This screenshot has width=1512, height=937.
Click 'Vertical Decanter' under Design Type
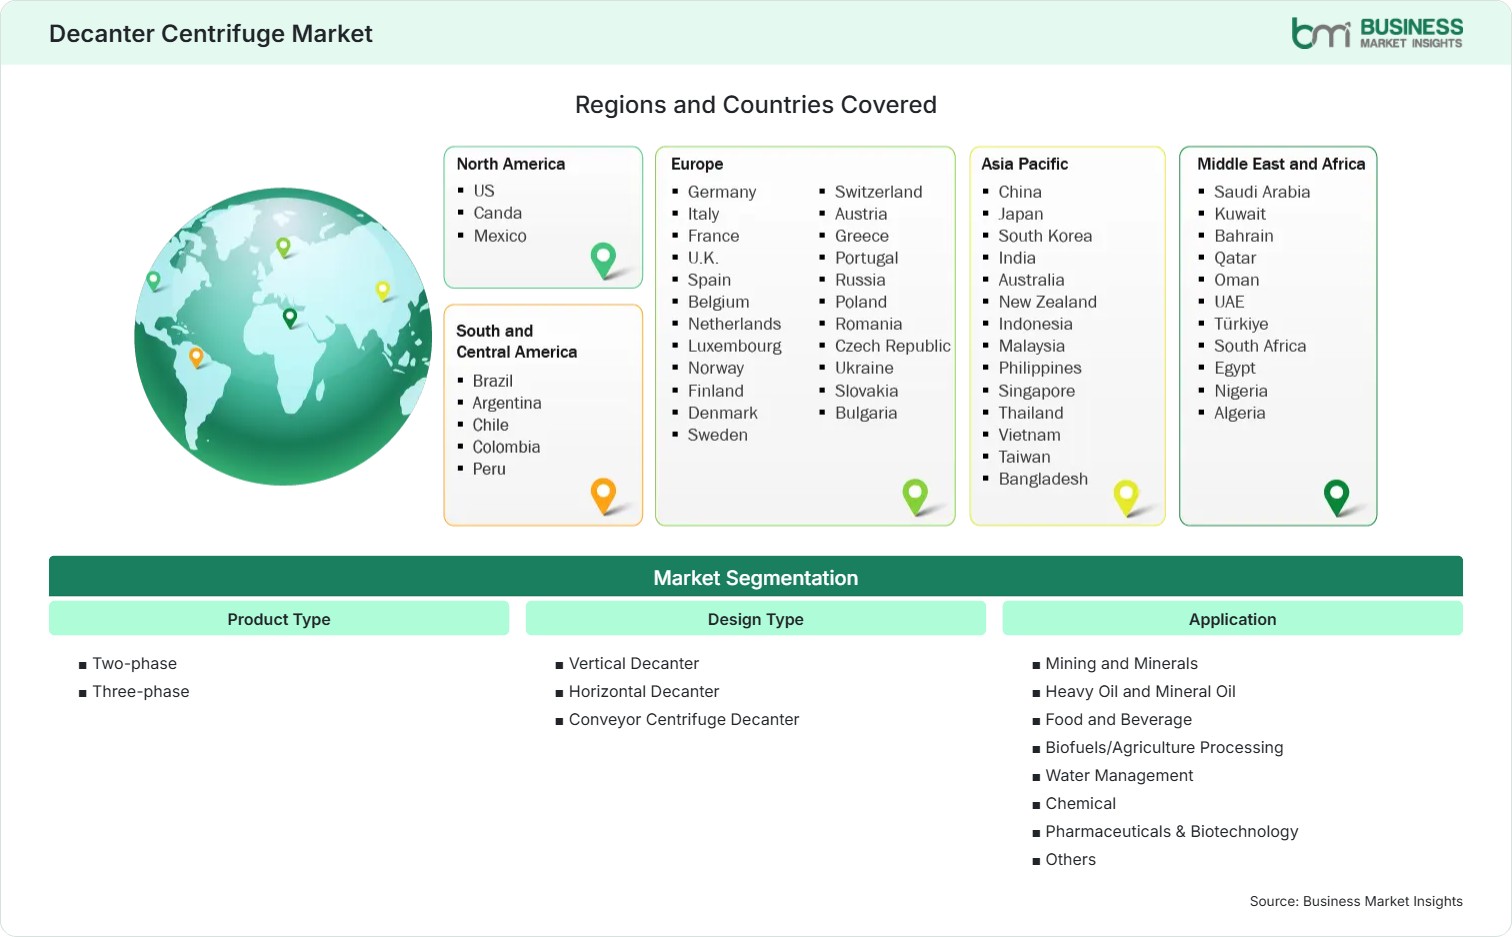(634, 664)
